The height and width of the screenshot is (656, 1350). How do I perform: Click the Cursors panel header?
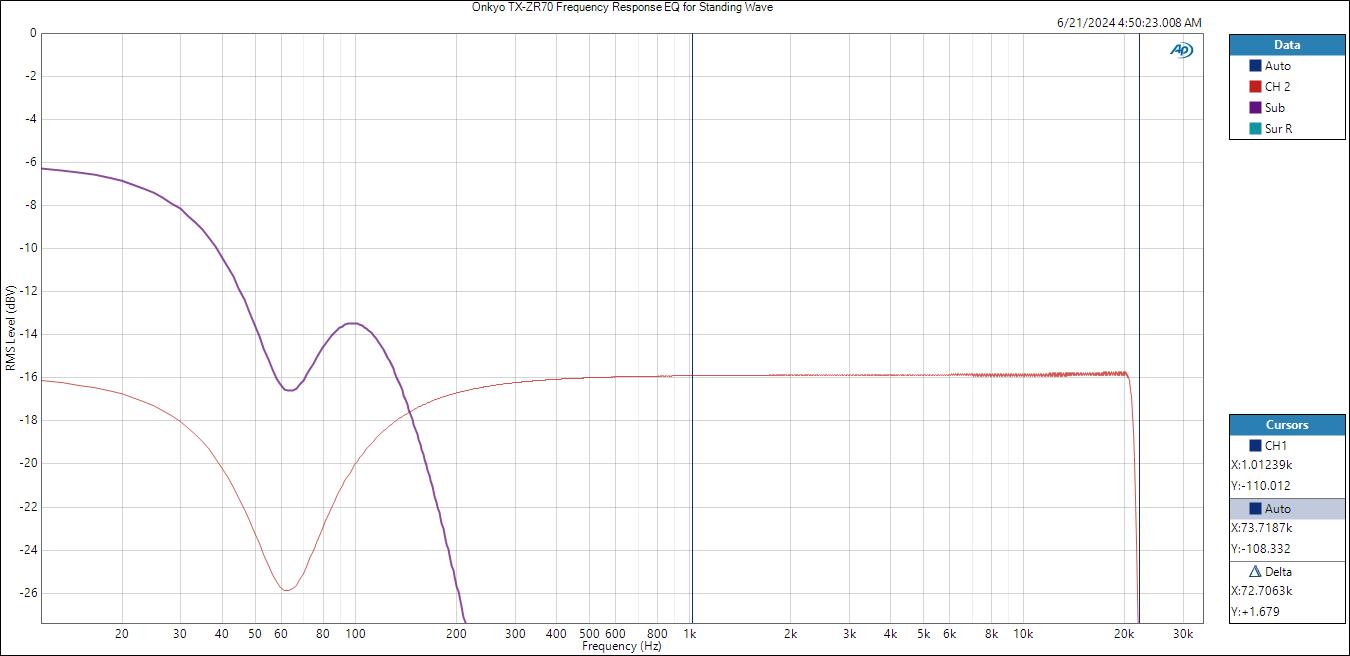point(1287,425)
